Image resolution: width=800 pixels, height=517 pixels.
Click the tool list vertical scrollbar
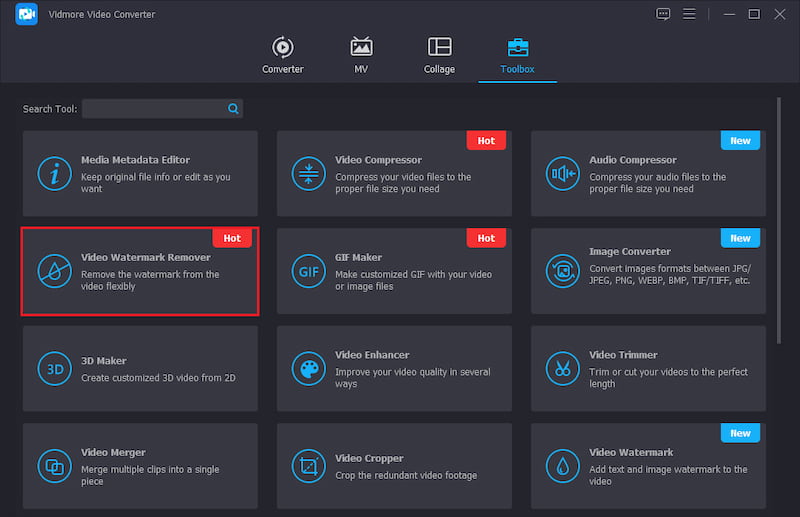pos(779,220)
